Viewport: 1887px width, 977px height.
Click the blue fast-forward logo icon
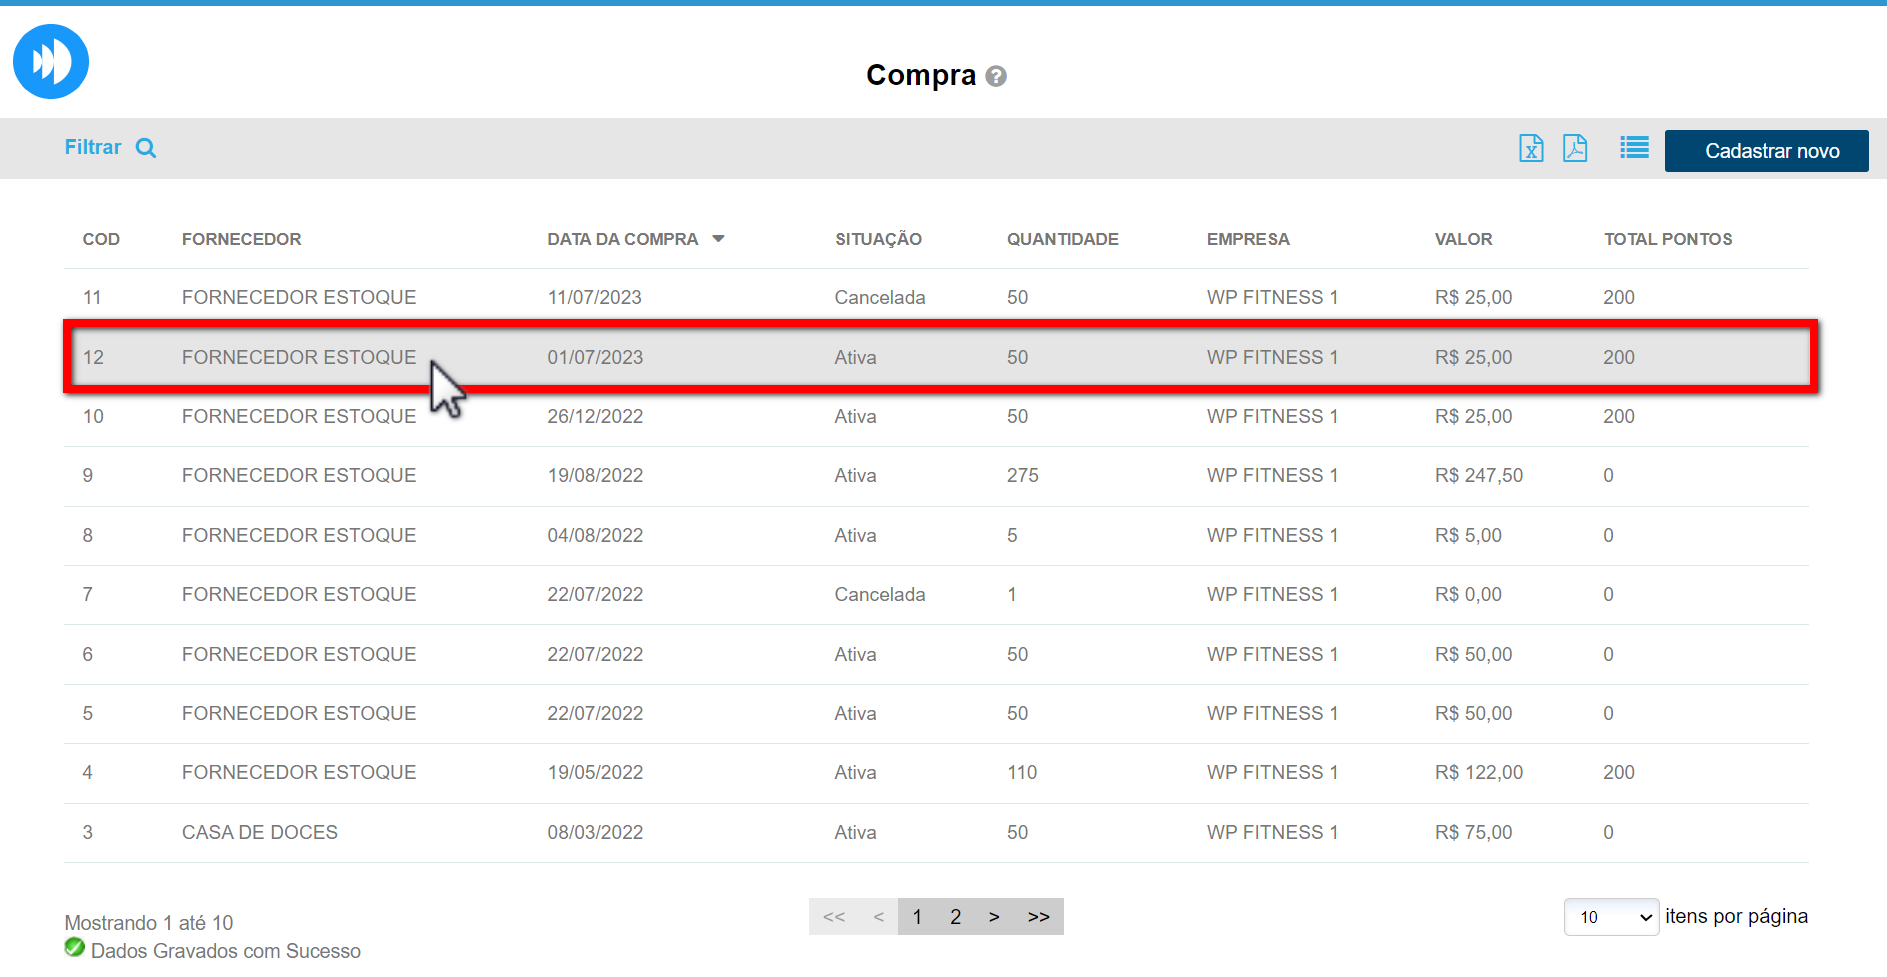[51, 61]
